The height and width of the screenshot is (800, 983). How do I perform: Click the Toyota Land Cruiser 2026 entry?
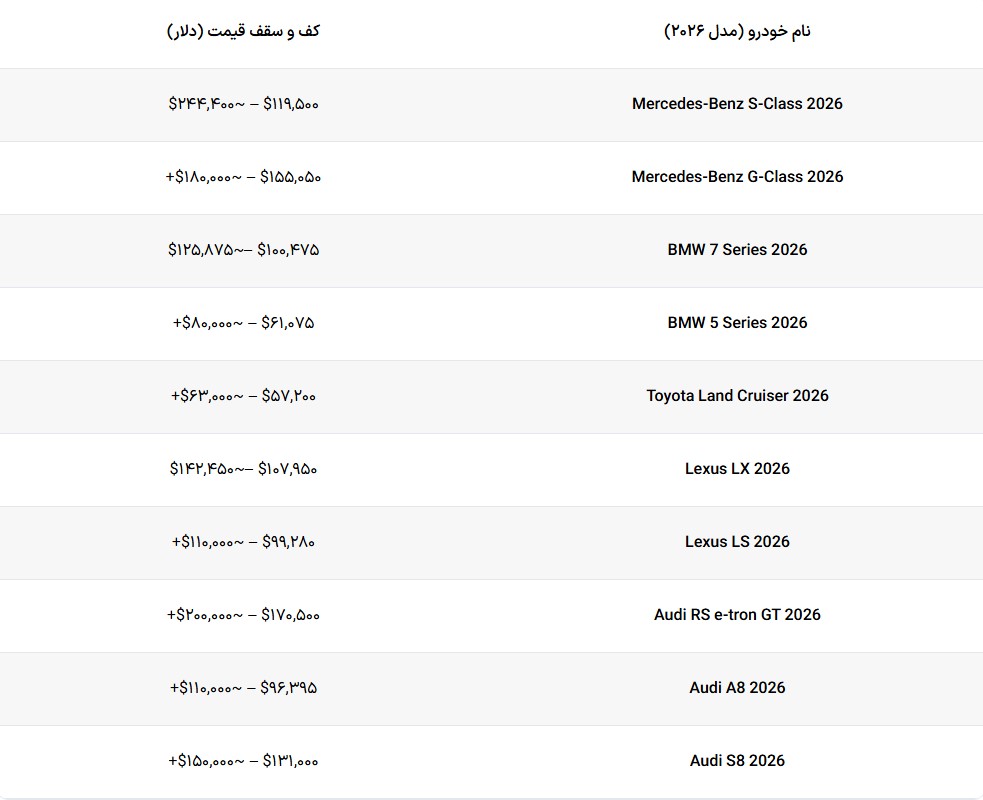tap(737, 396)
